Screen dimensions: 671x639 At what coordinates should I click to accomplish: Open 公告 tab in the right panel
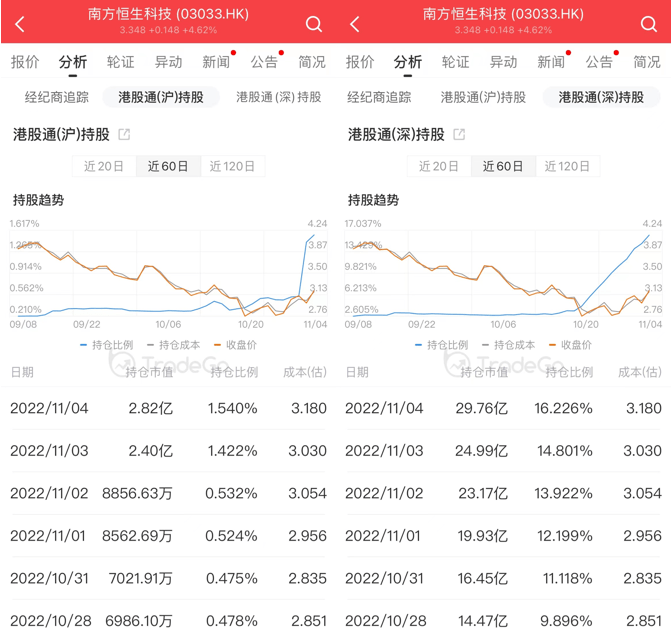click(599, 62)
